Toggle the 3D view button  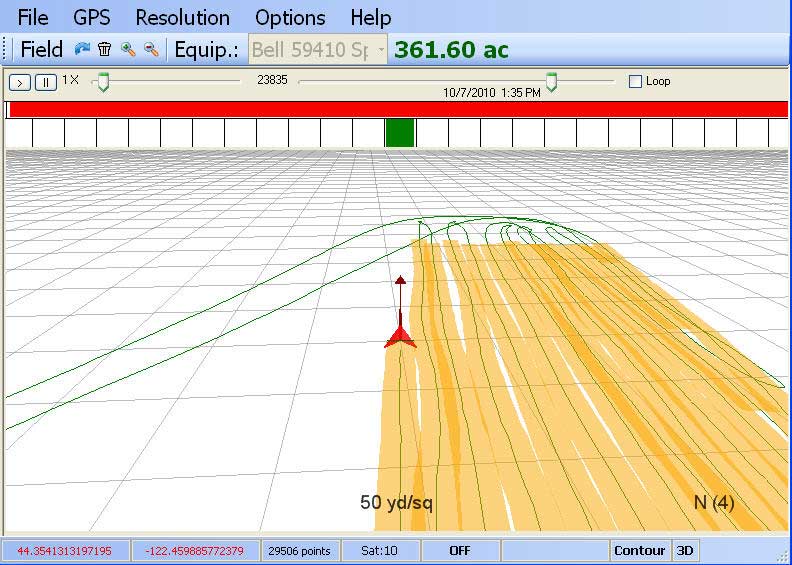click(685, 550)
